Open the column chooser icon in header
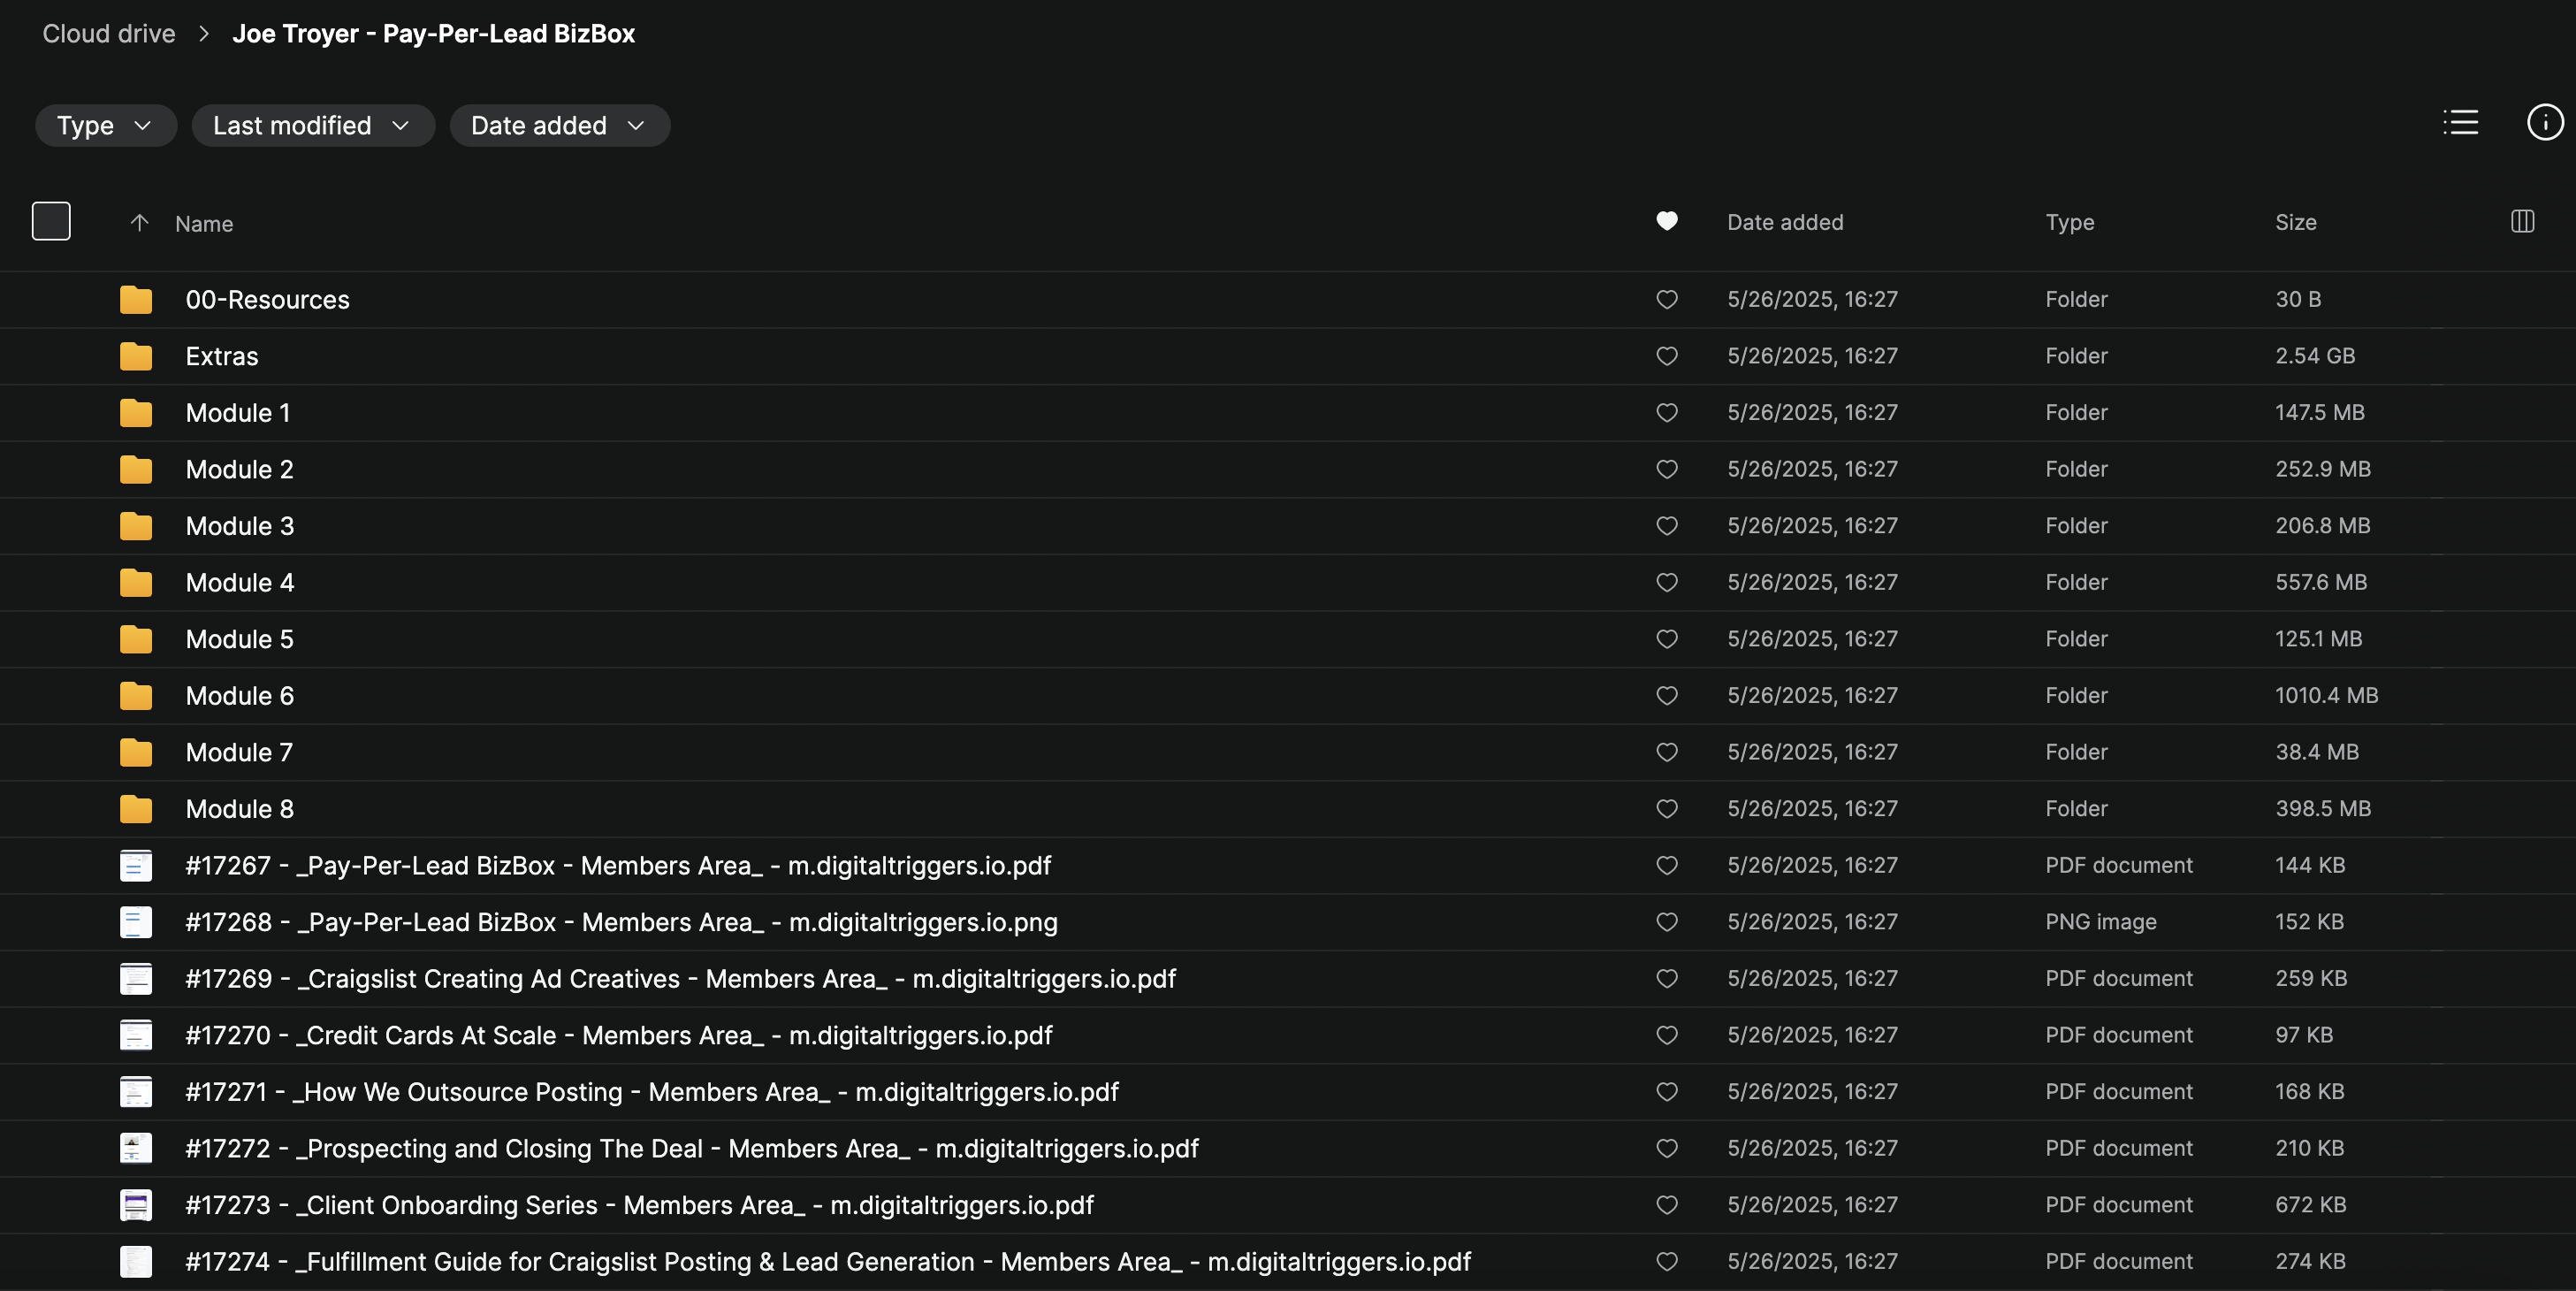Image resolution: width=2576 pixels, height=1291 pixels. (2522, 221)
